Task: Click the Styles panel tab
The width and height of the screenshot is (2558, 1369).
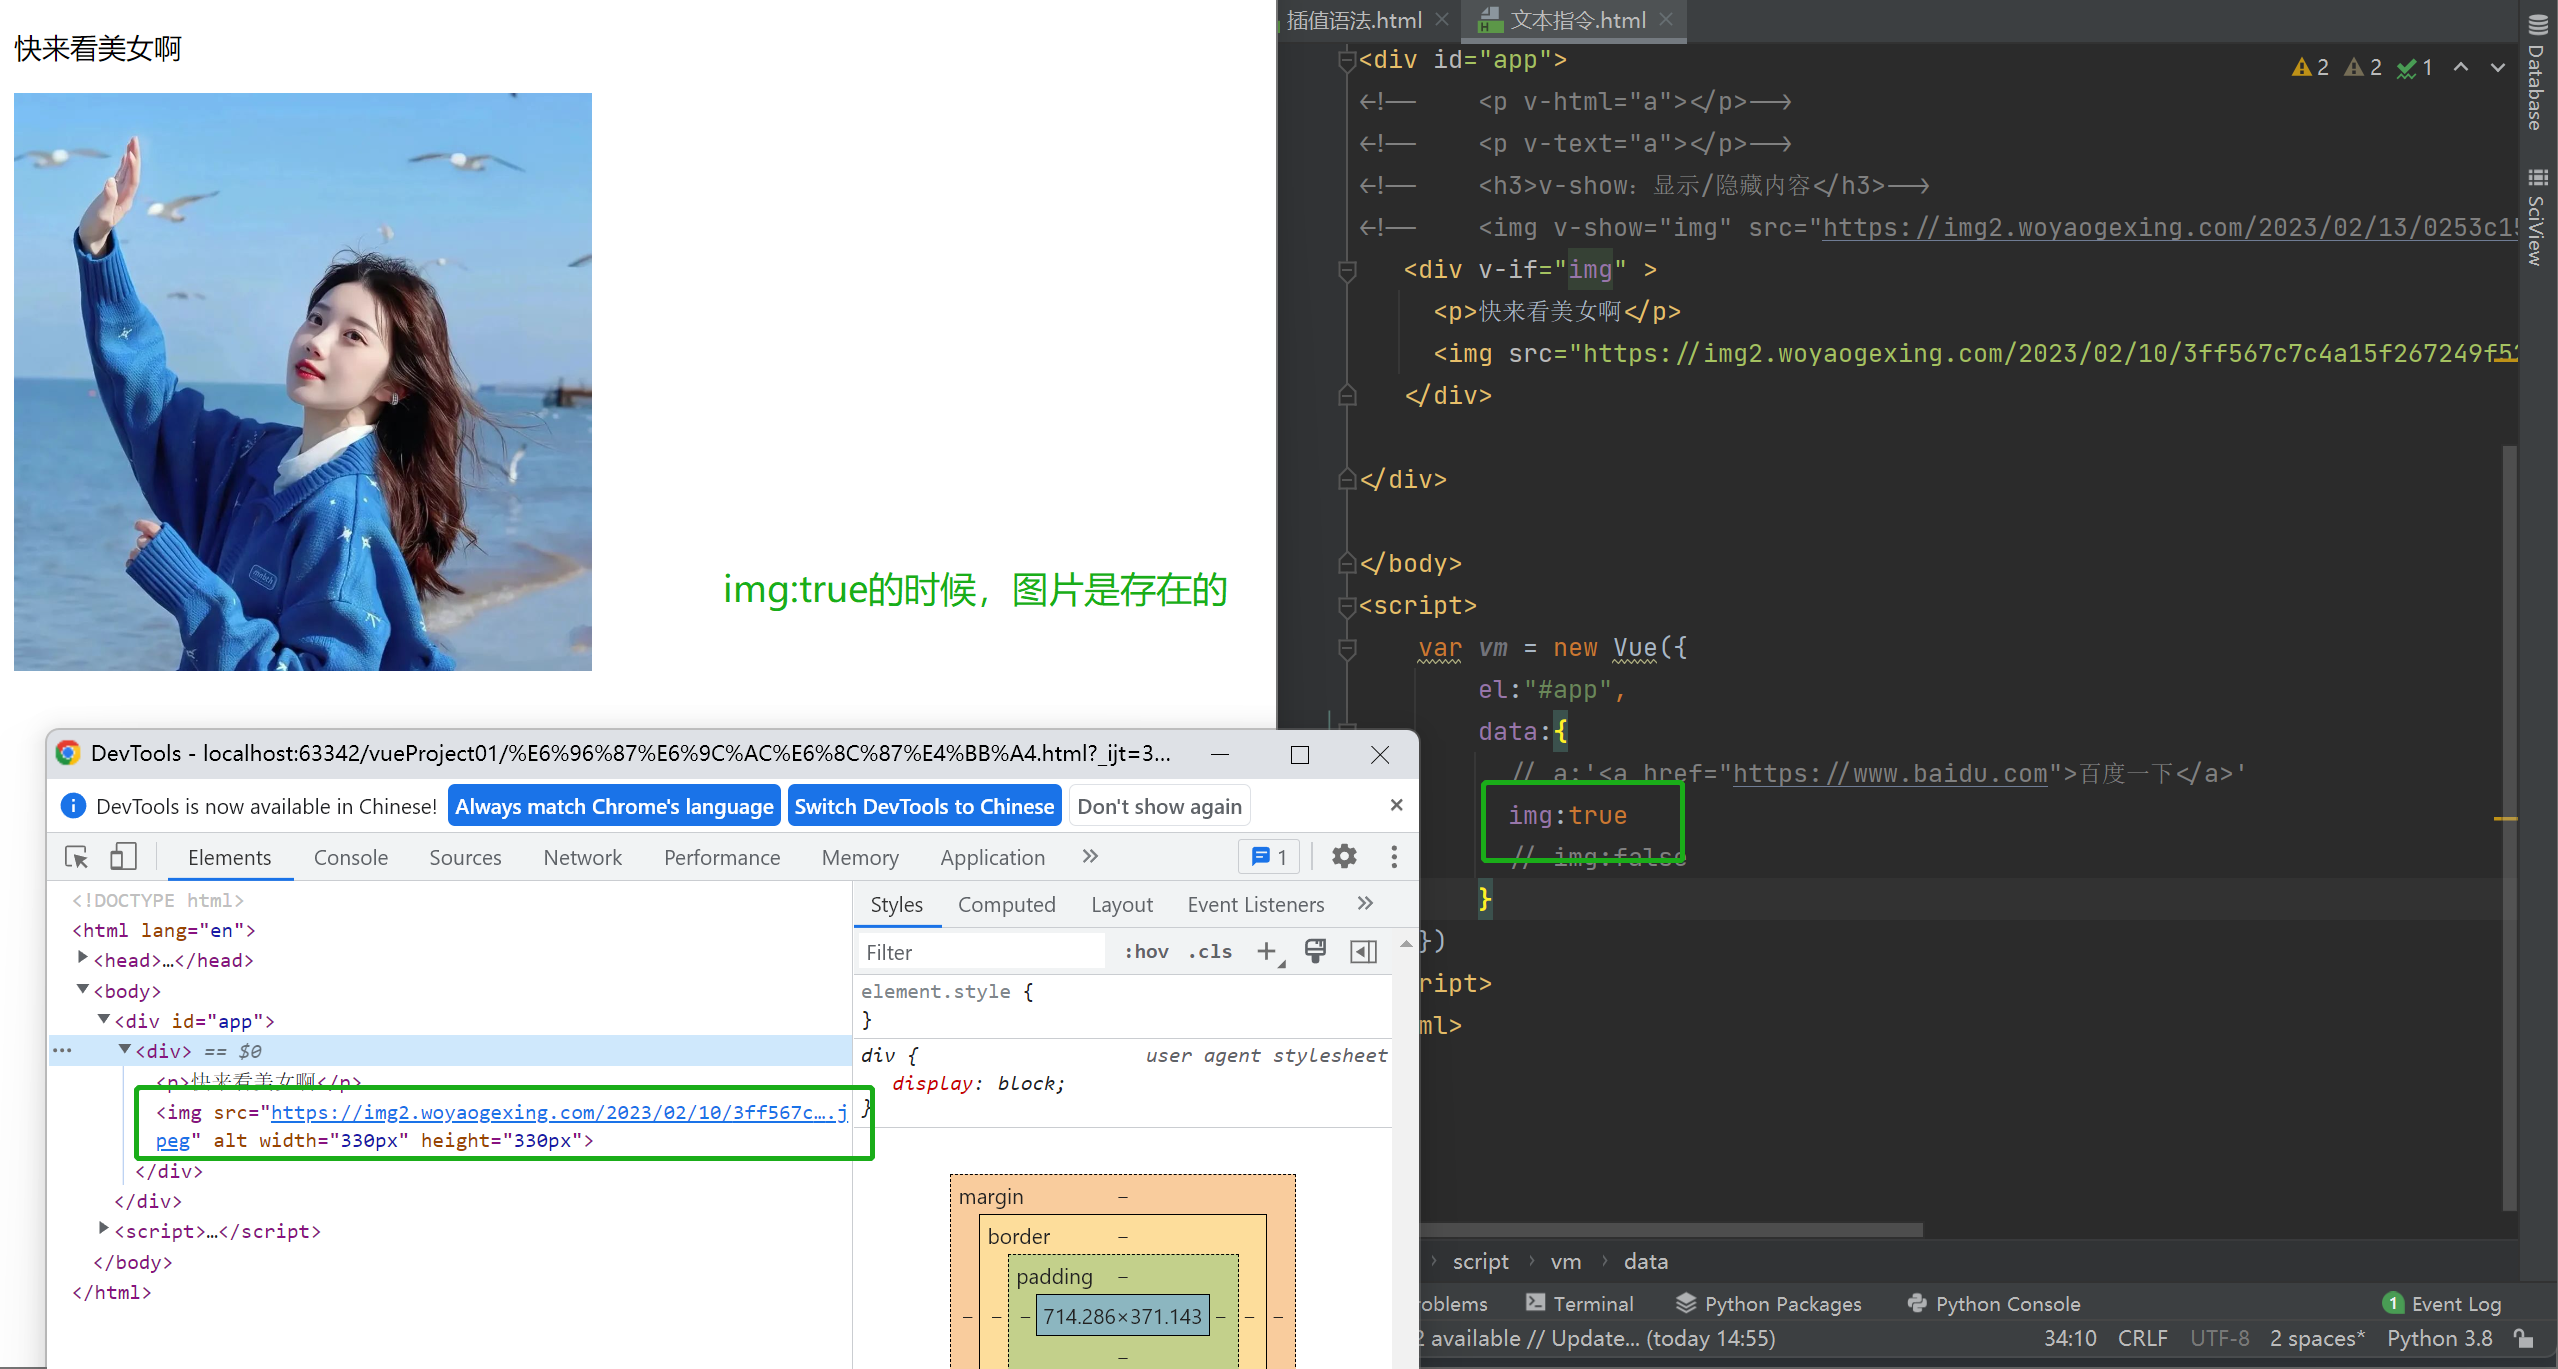Action: [895, 904]
